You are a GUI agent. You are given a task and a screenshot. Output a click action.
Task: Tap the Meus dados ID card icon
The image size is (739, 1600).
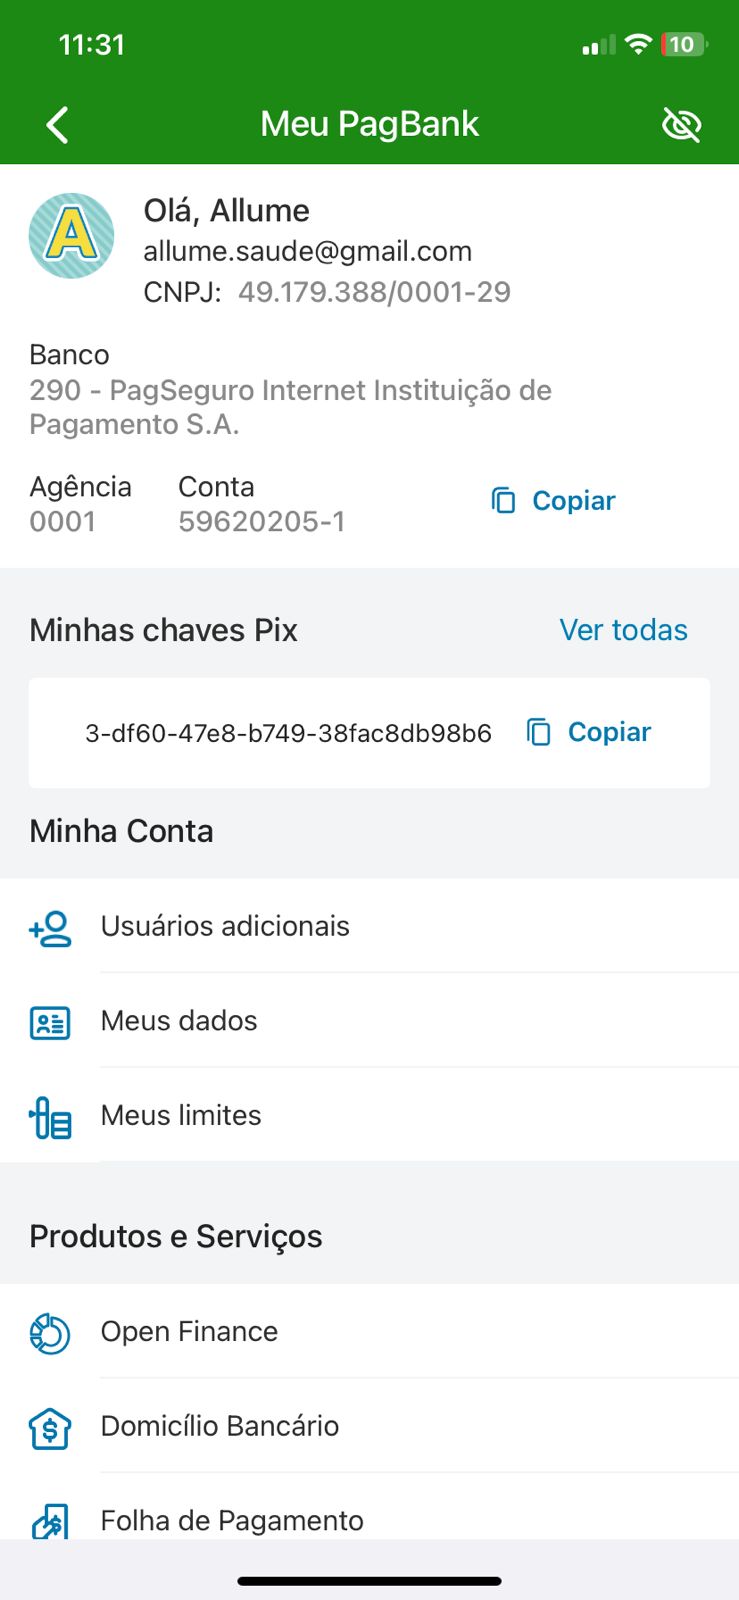(50, 1023)
